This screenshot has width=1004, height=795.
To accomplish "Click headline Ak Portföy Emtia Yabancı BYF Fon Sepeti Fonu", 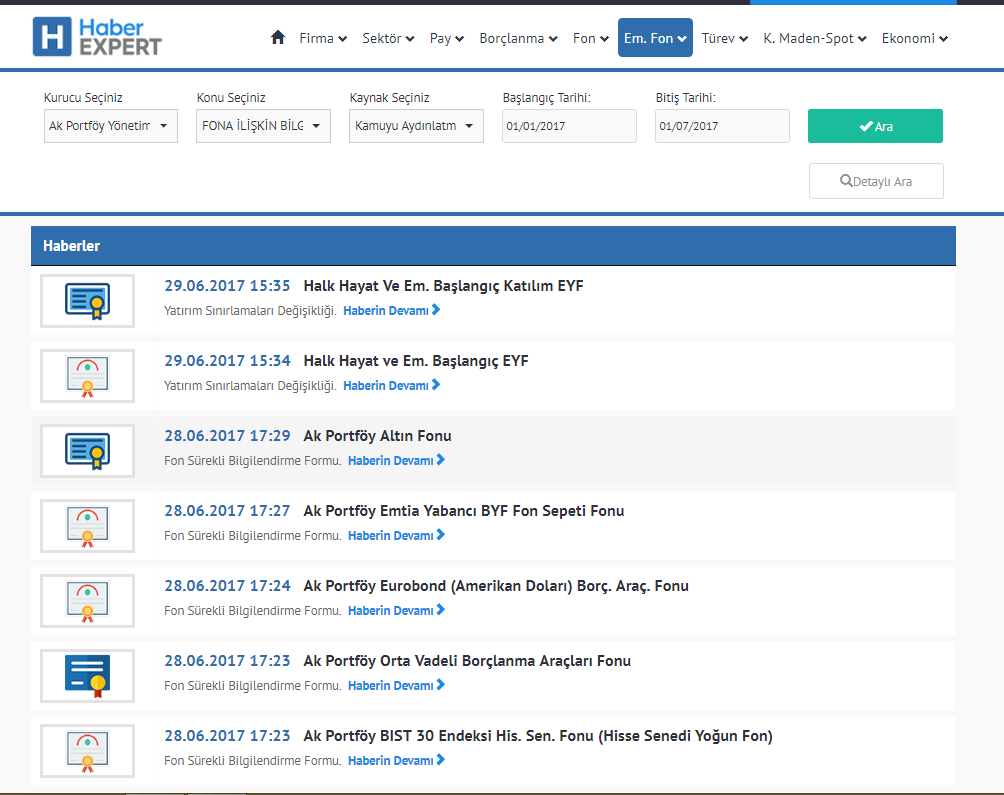I will pyautogui.click(x=464, y=511).
